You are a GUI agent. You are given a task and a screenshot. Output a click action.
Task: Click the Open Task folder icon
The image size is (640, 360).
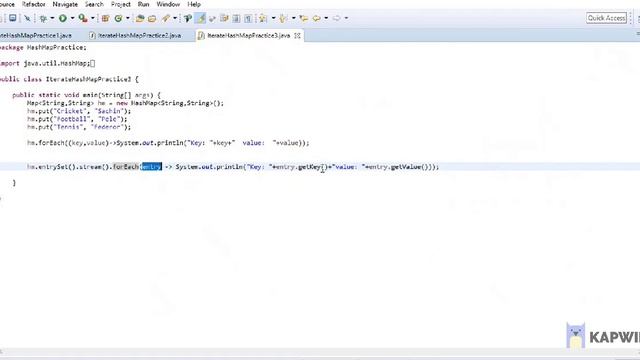click(x=152, y=18)
